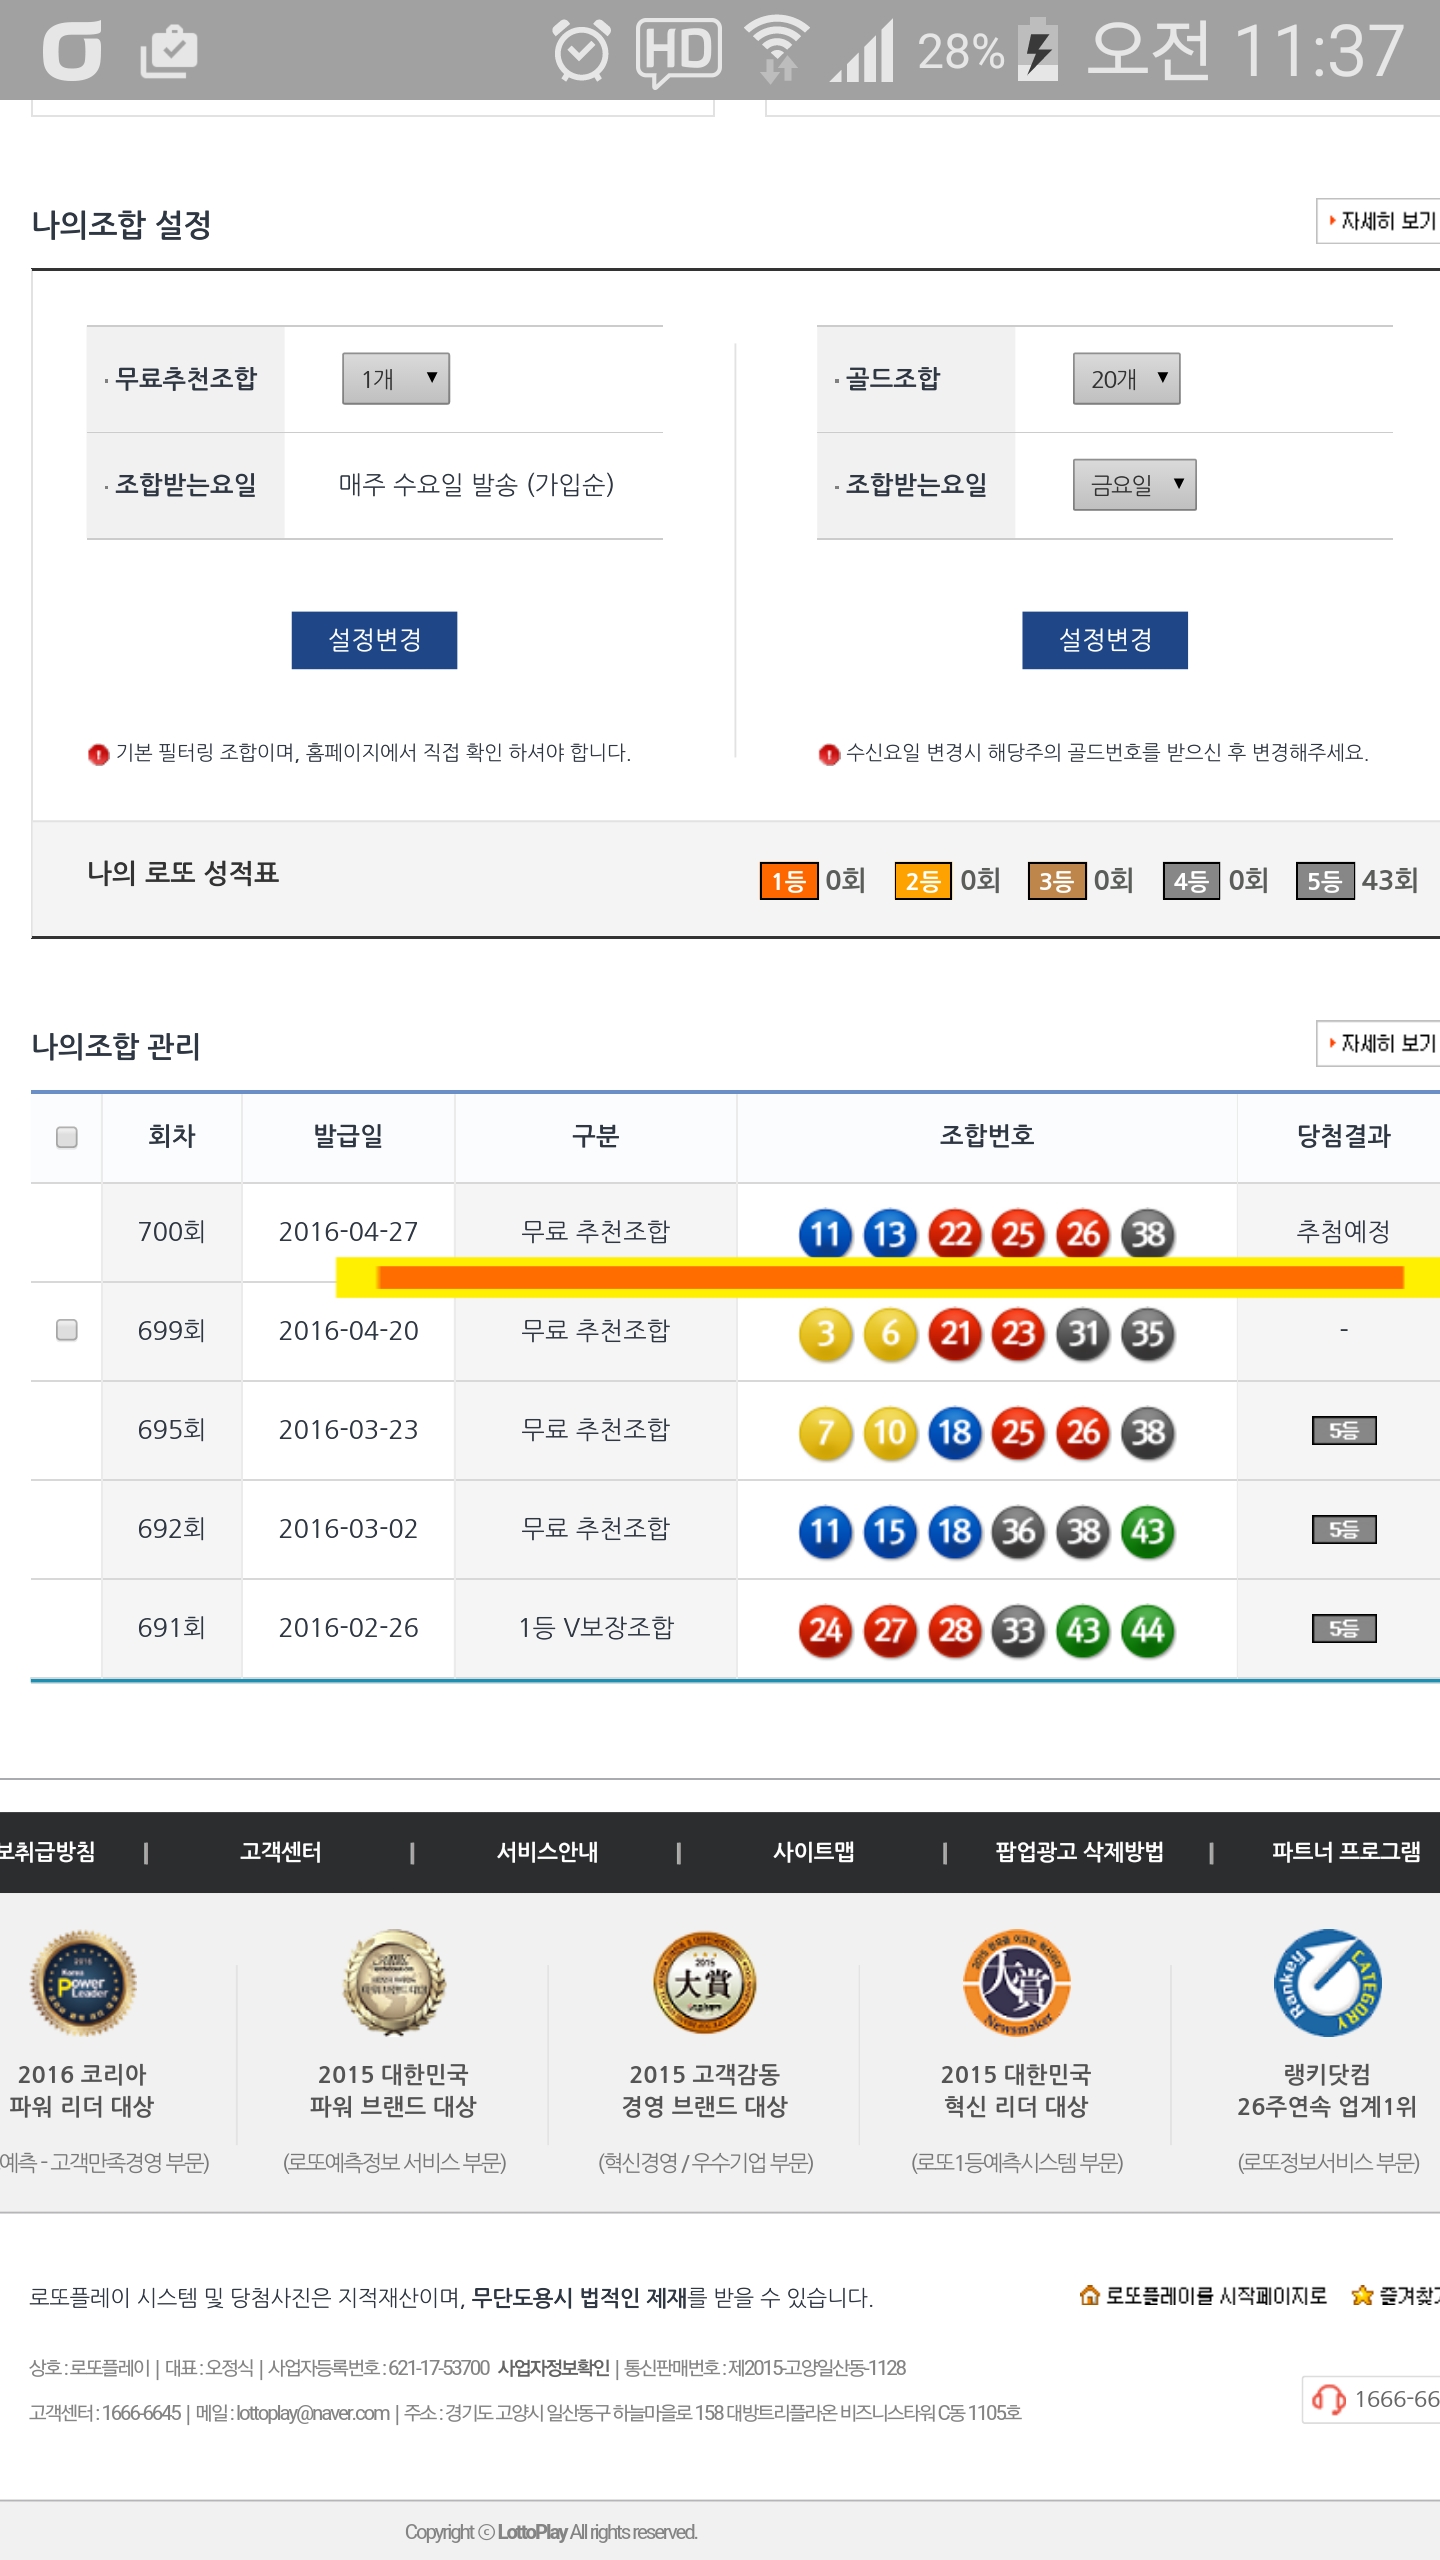Click the 2015 혁신 리더 대상 Newsmaker emblem
Image resolution: width=1440 pixels, height=2560 pixels.
pos(1016,1982)
